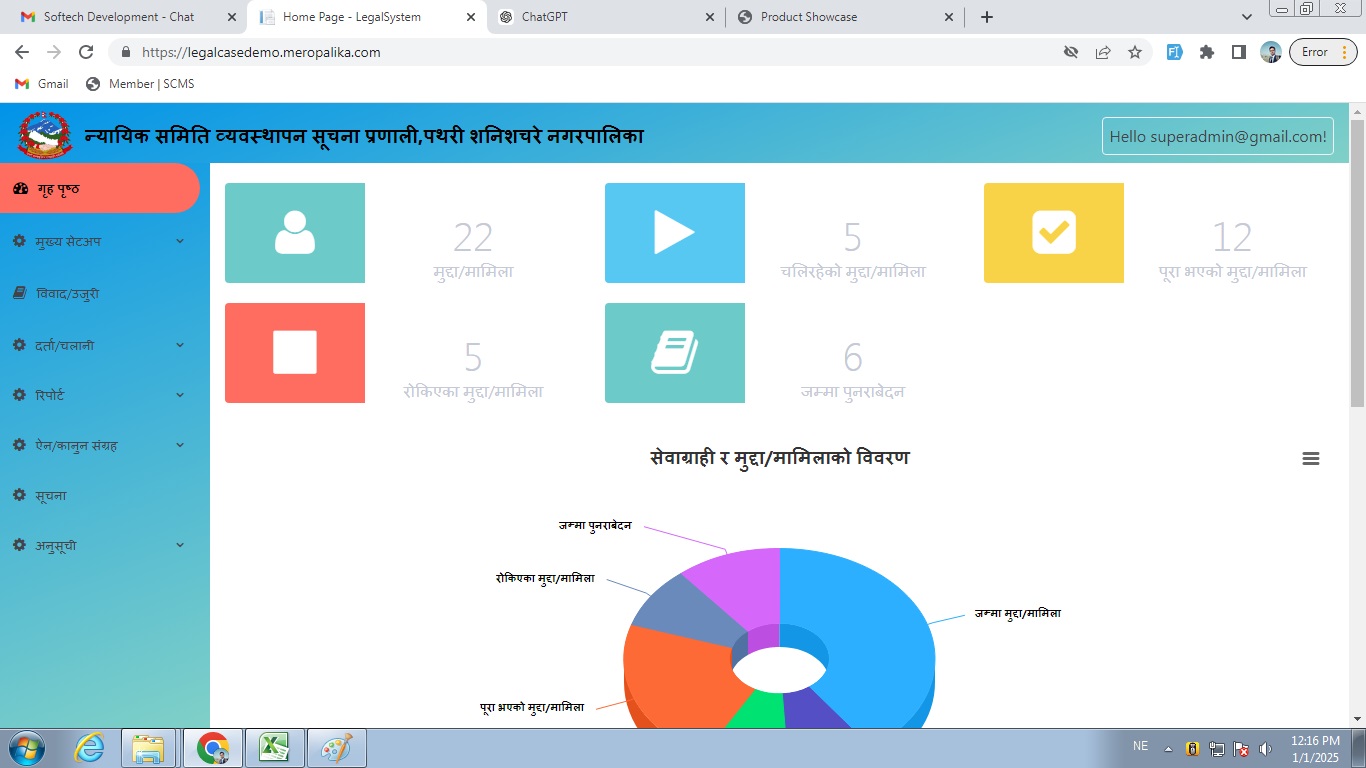Expand the दर्ता/चलानी sidebar menu

point(100,345)
